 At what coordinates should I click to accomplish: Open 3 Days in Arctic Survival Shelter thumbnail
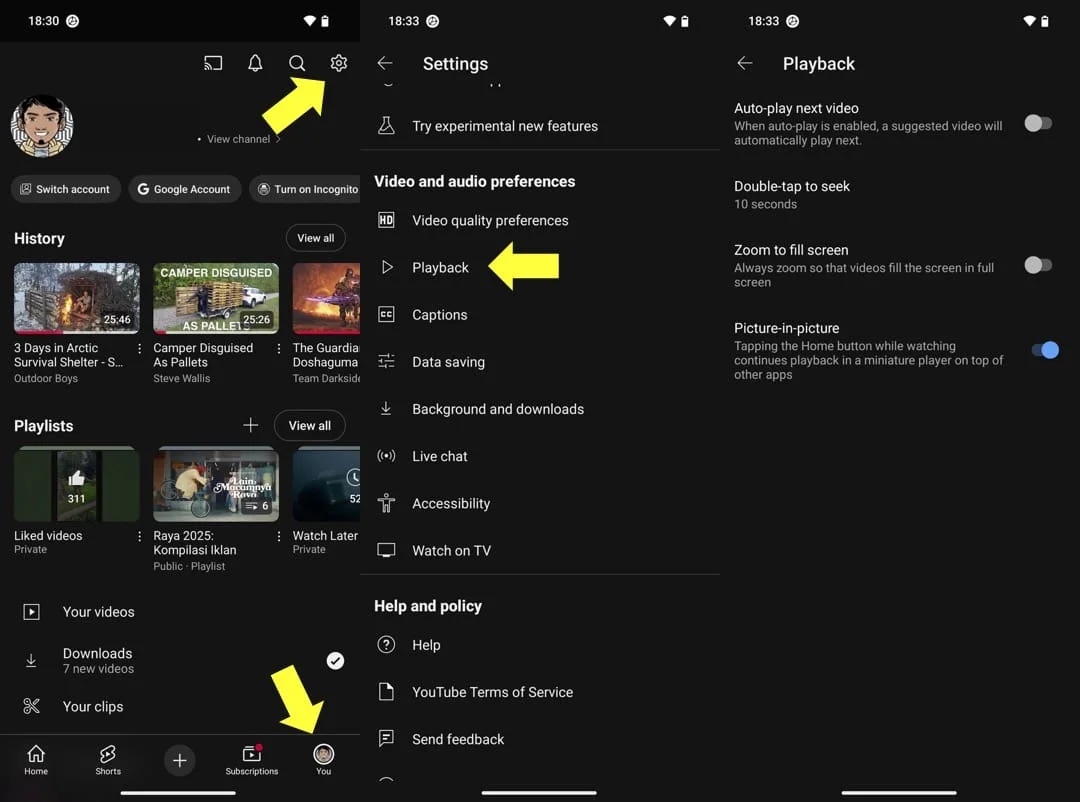pyautogui.click(x=76, y=298)
